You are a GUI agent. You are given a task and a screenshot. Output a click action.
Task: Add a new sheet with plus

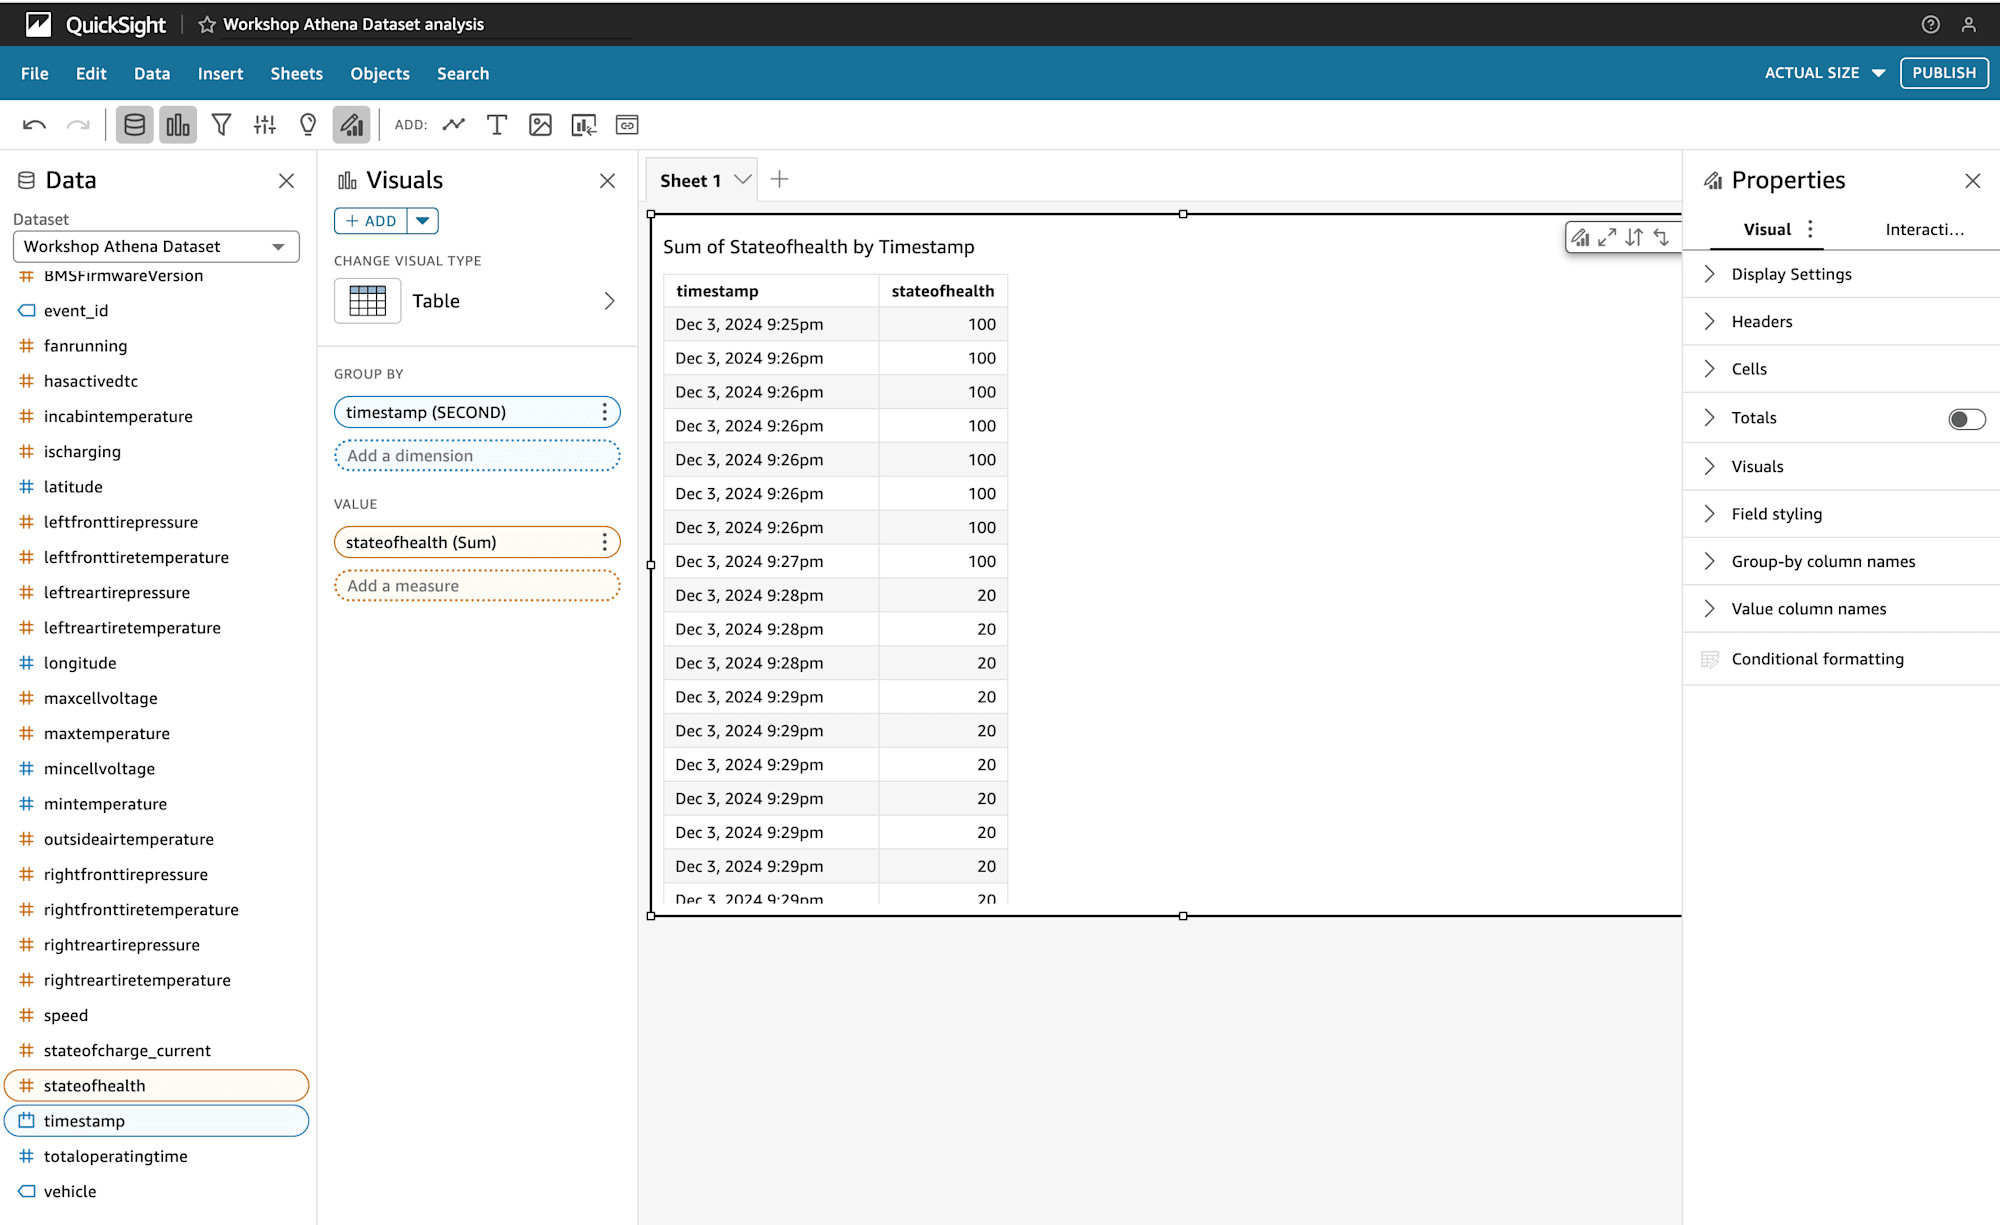point(780,179)
